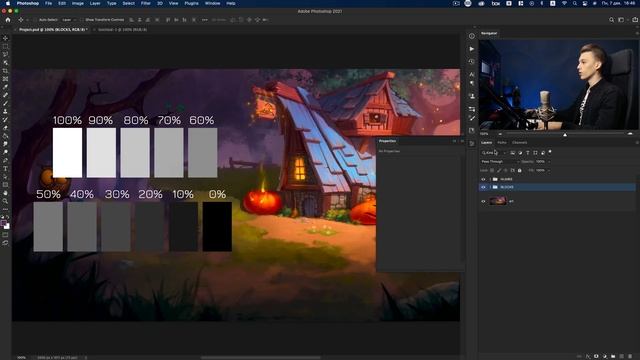Open the Layers panel options menu
Viewport: 640px width, 360px height.
tap(637, 142)
